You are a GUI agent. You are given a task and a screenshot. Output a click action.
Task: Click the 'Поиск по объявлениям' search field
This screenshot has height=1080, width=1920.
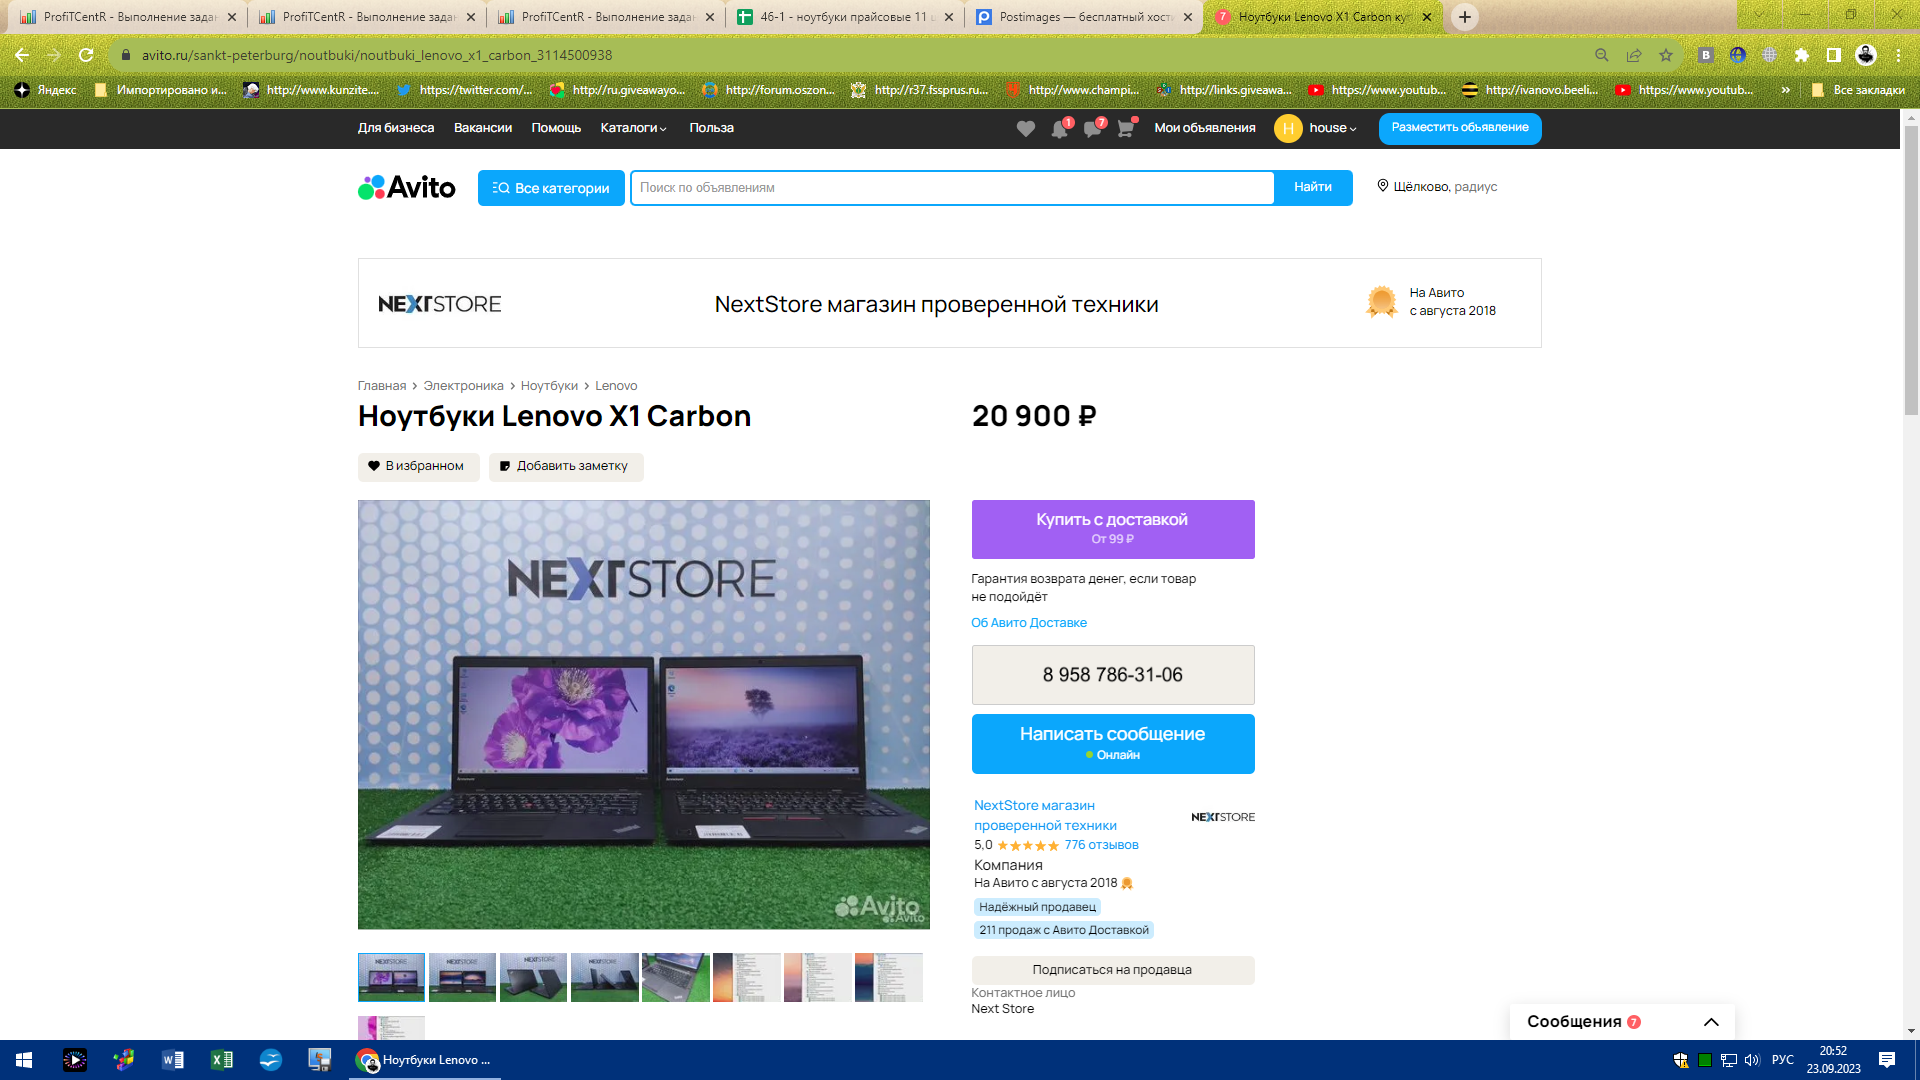(x=951, y=188)
